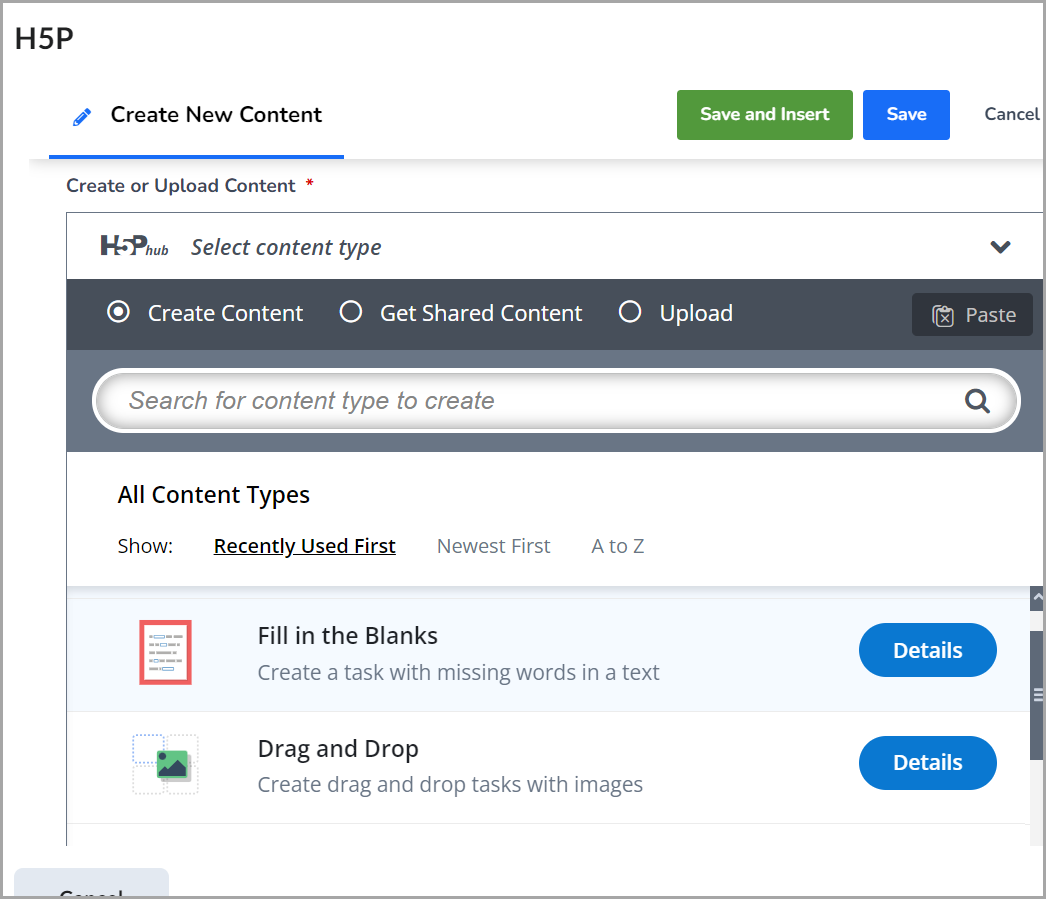Image resolution: width=1046 pixels, height=899 pixels.
Task: Click the H5P hub logo
Action: point(133,246)
